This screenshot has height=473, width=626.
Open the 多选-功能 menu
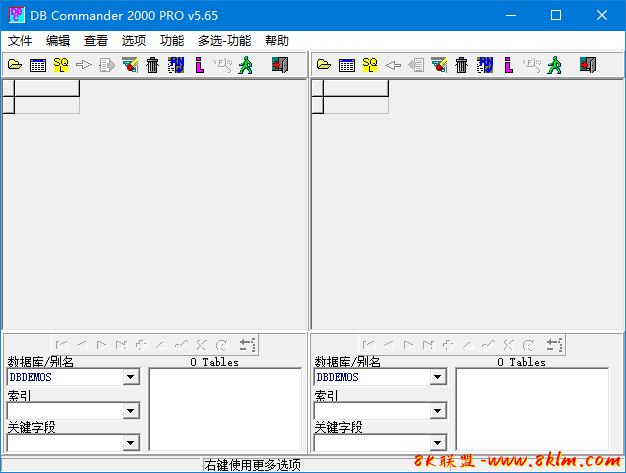point(224,41)
